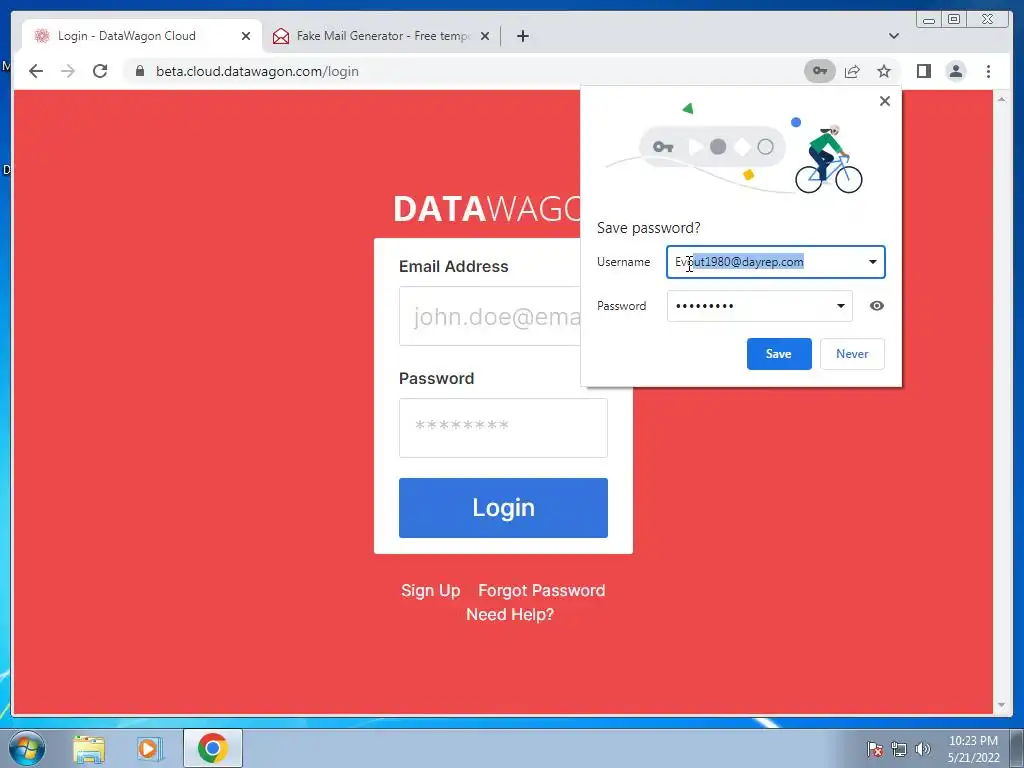1024x768 pixels.
Task: Open the Windows Start menu
Action: [27, 748]
